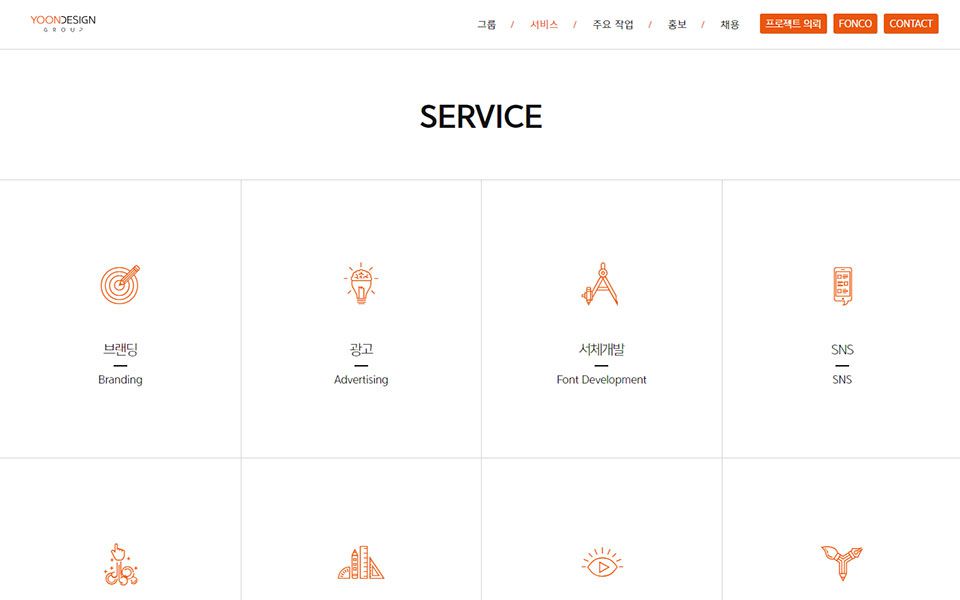The image size is (960, 600).
Task: Click the Font Development compass icon
Action: tap(601, 284)
